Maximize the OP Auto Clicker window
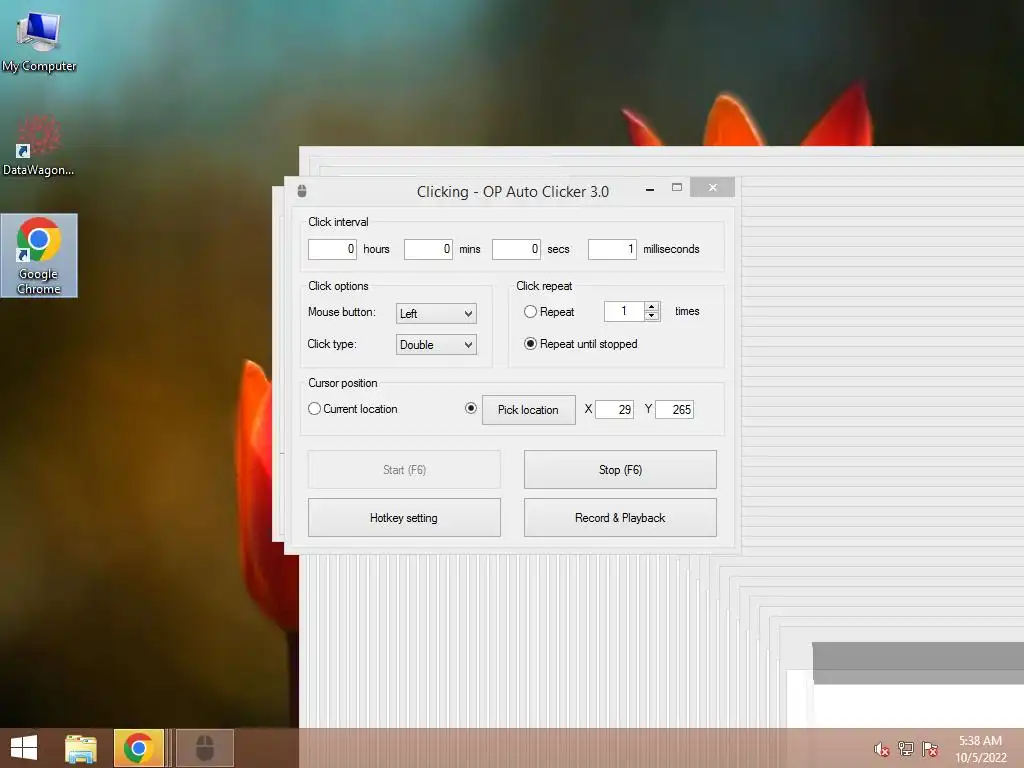The height and width of the screenshot is (768, 1024). tap(677, 187)
